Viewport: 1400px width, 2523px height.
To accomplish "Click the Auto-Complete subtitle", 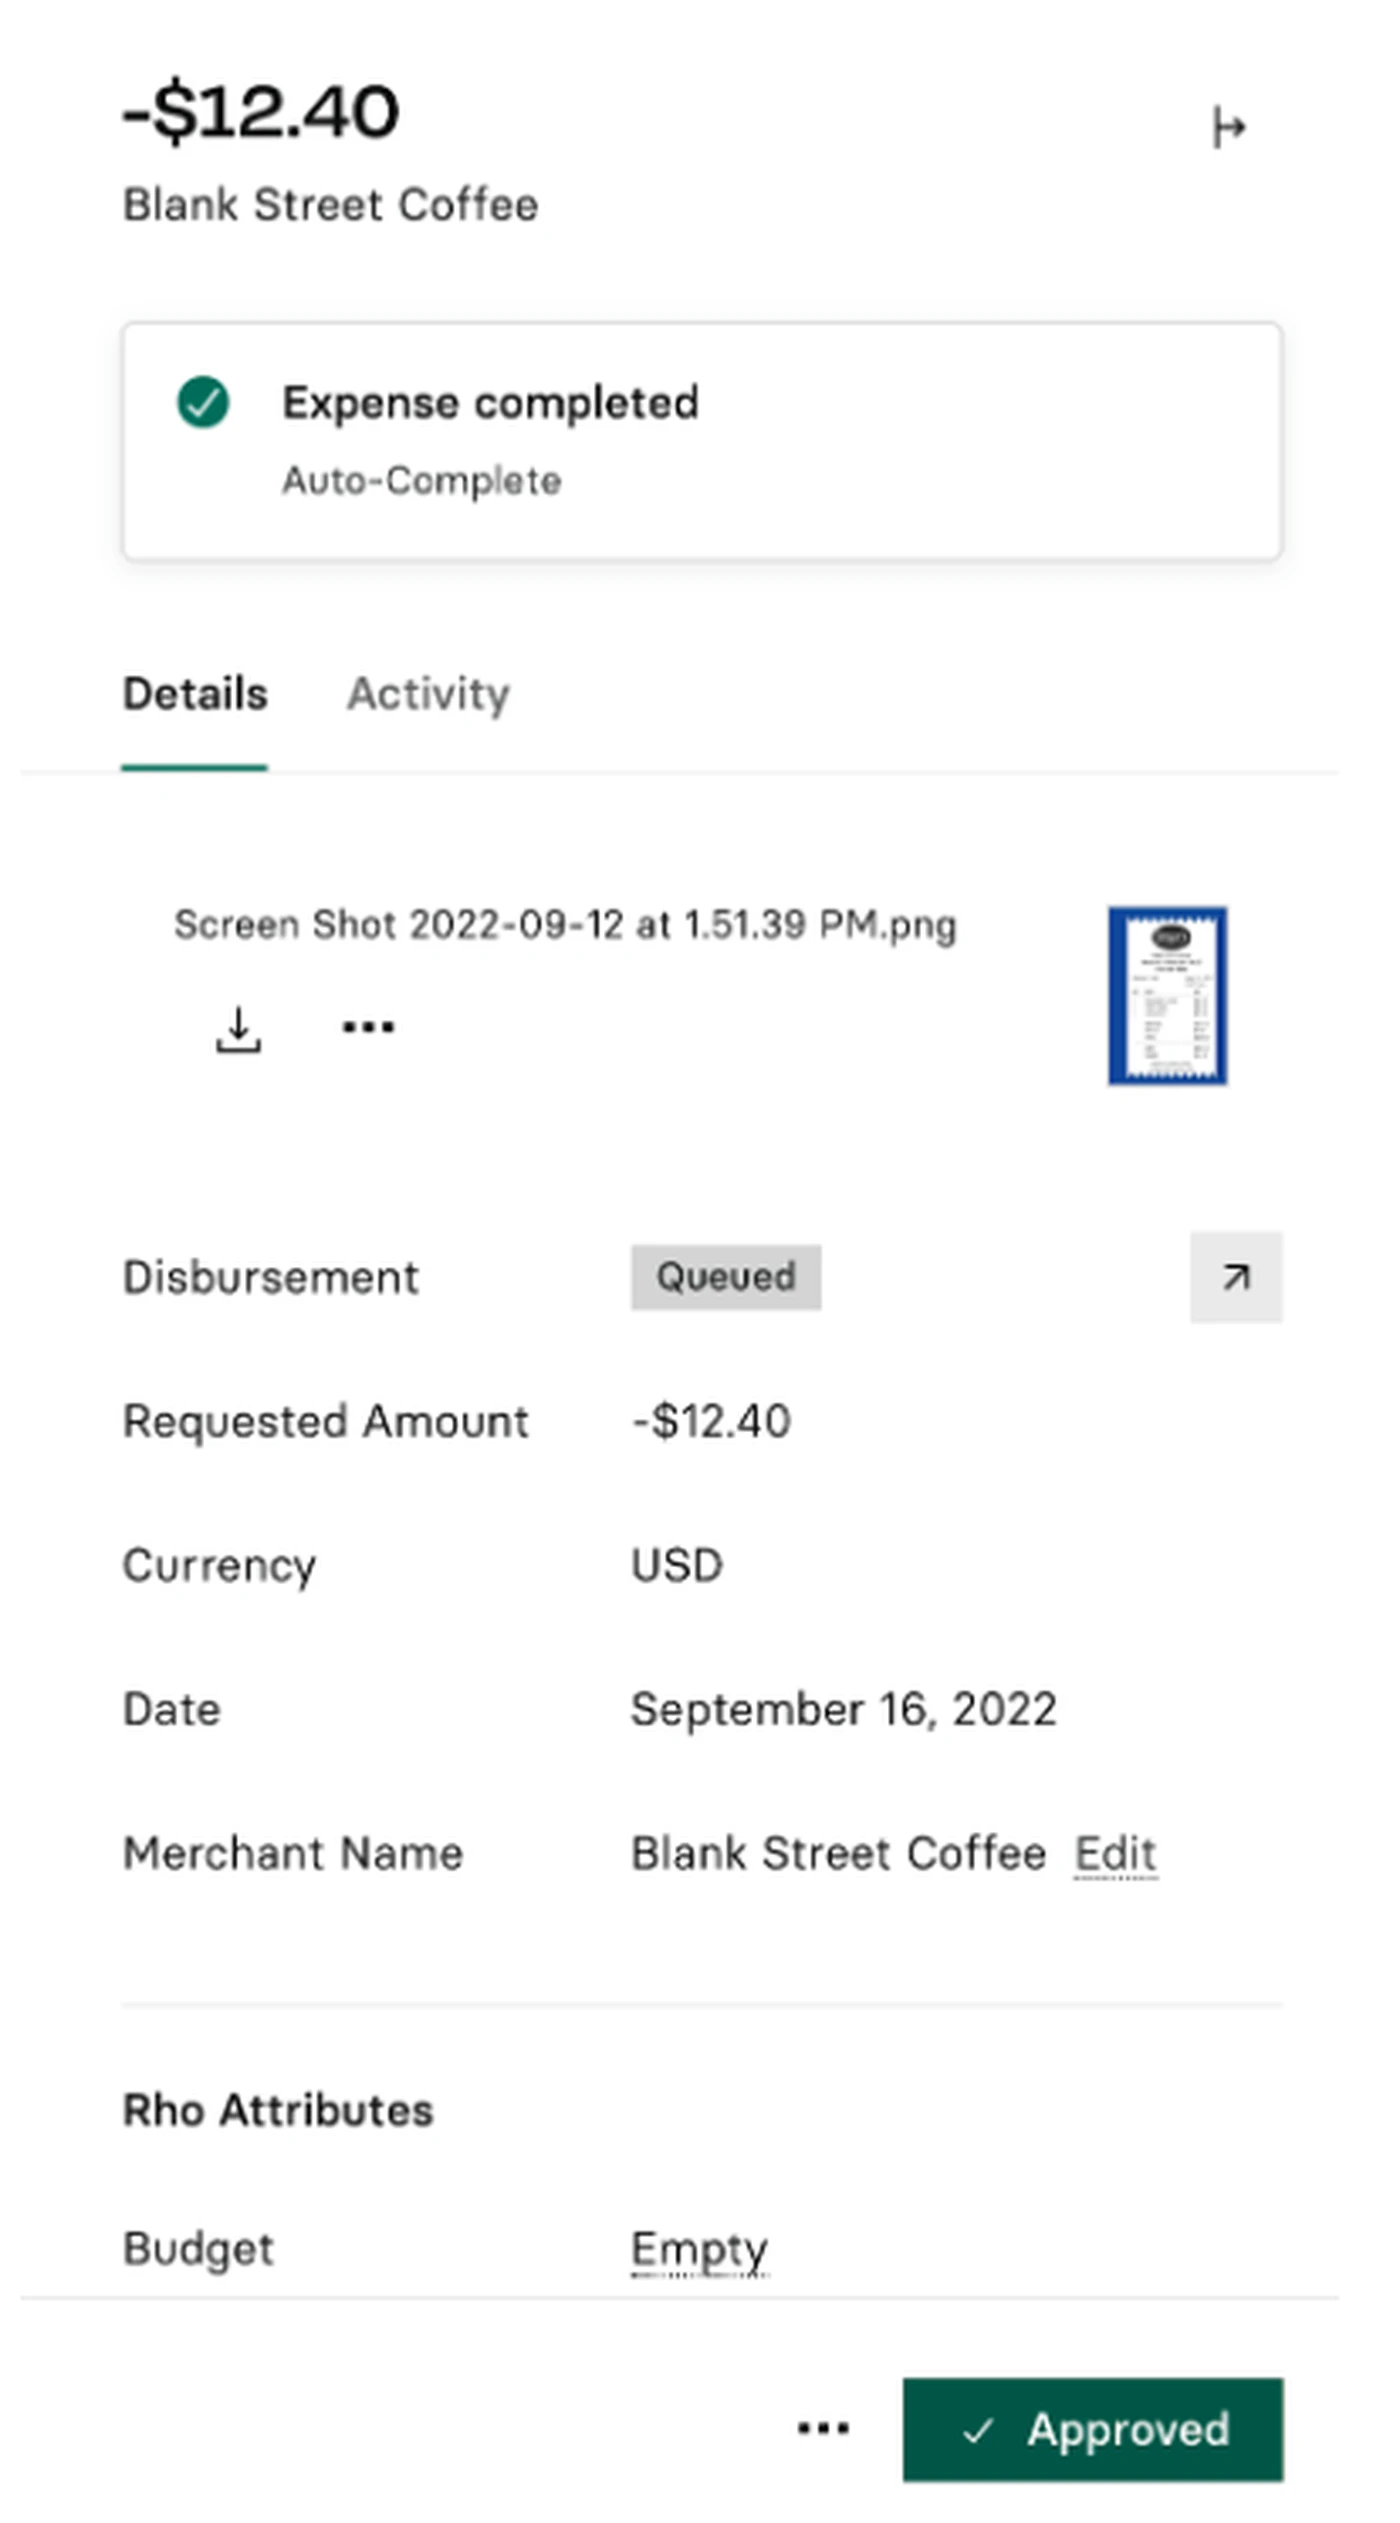I will (421, 481).
